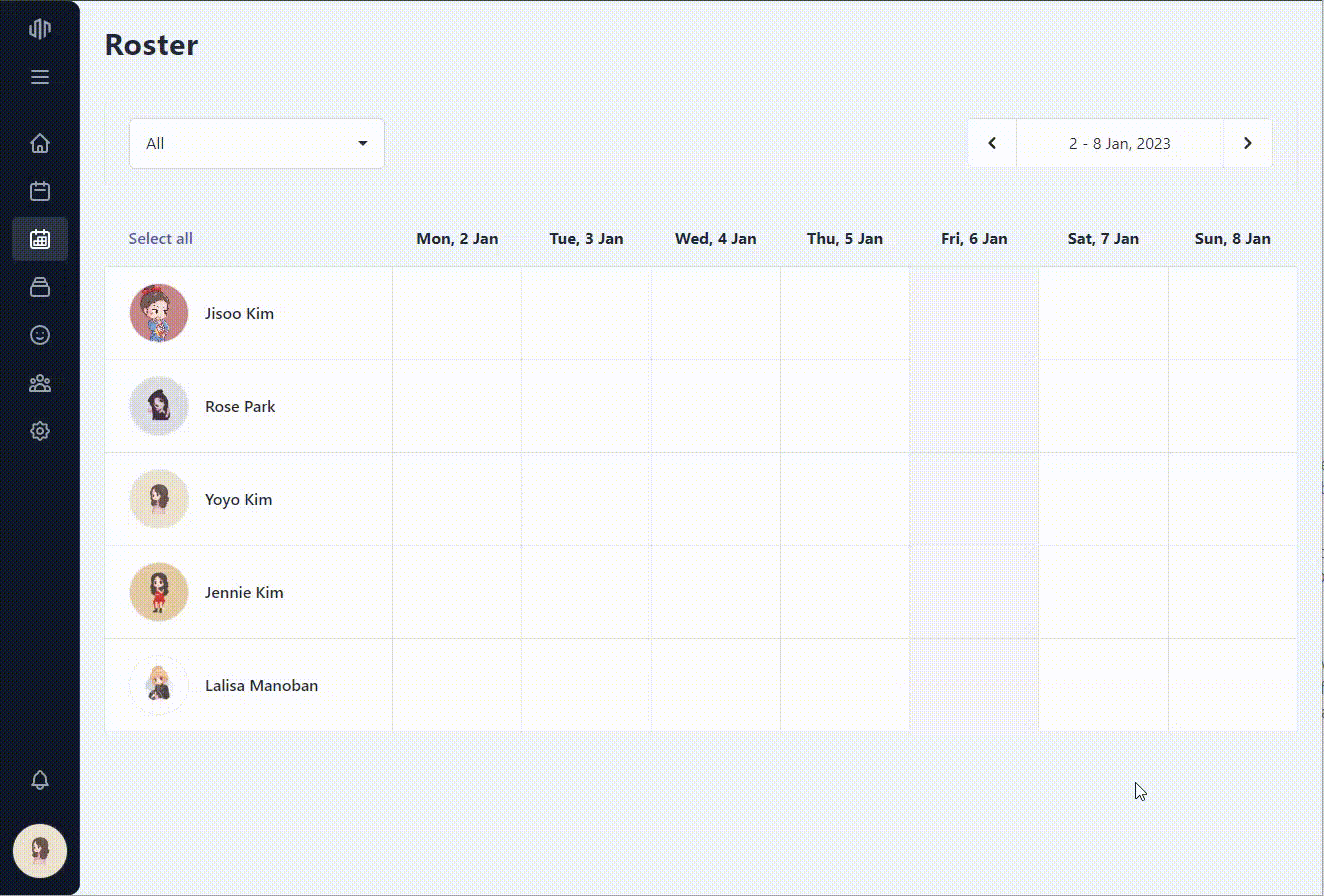This screenshot has width=1324, height=896.
Task: Select the name 'Yoyo Kim'
Action: tap(238, 499)
